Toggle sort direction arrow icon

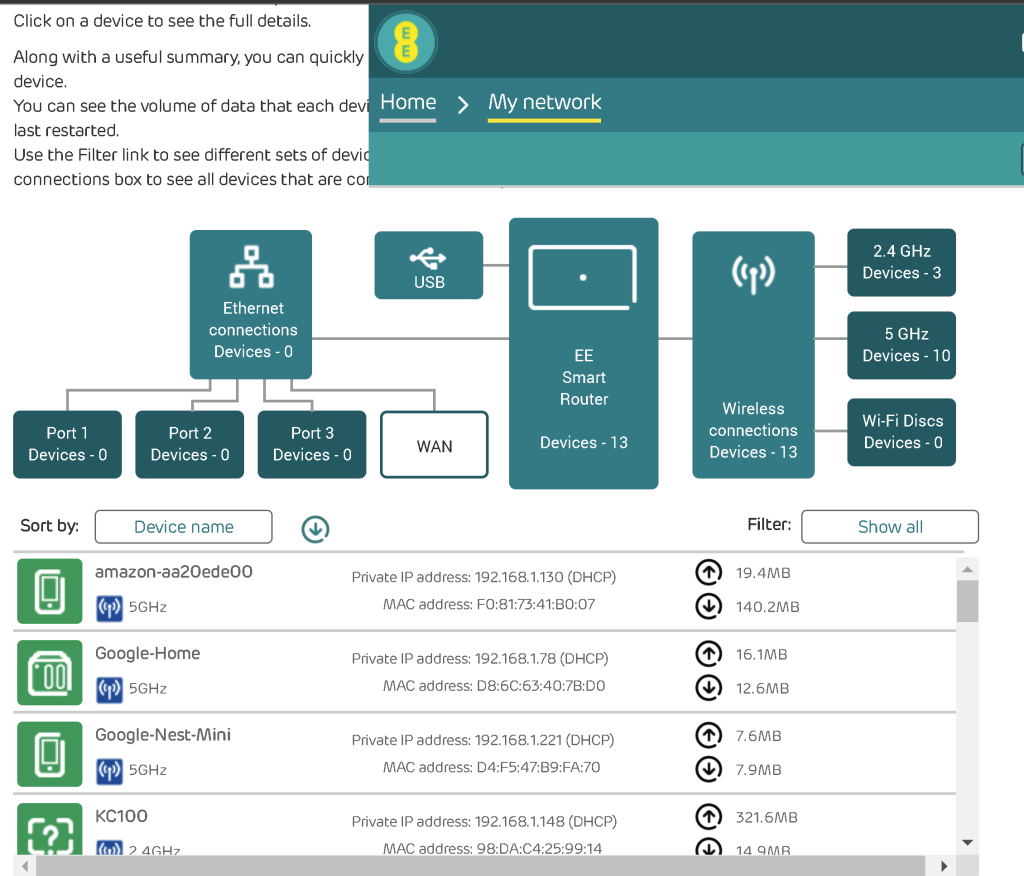point(315,528)
